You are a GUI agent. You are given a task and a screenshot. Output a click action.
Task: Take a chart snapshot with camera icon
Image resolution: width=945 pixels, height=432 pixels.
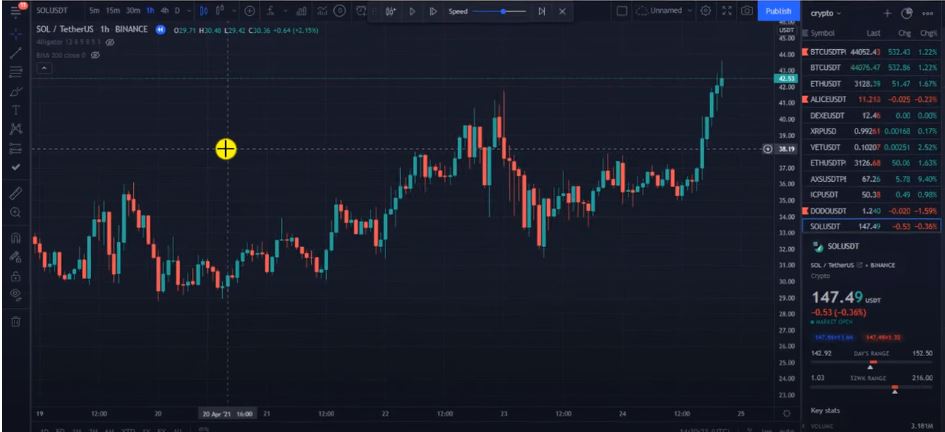click(x=747, y=11)
